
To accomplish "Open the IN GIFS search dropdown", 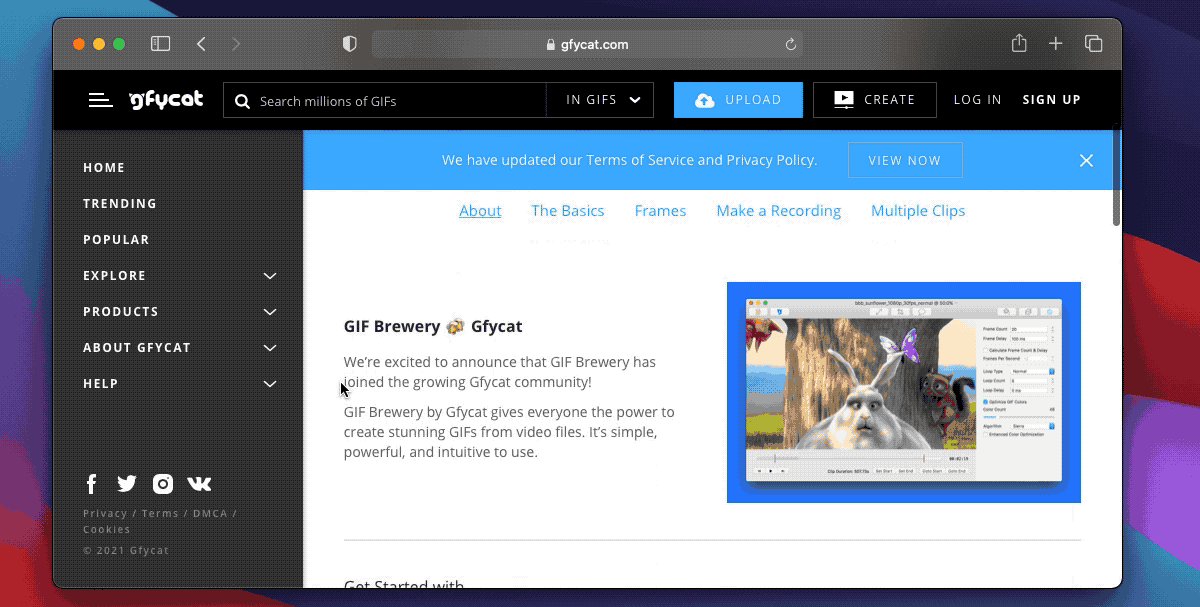I will point(603,100).
